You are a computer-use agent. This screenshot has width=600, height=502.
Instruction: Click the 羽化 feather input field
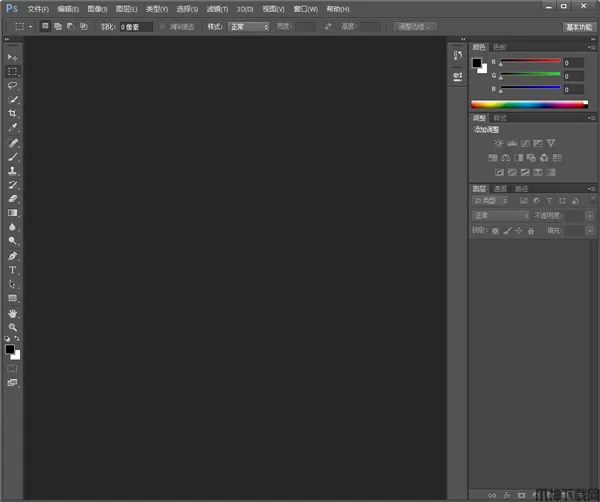[136, 26]
